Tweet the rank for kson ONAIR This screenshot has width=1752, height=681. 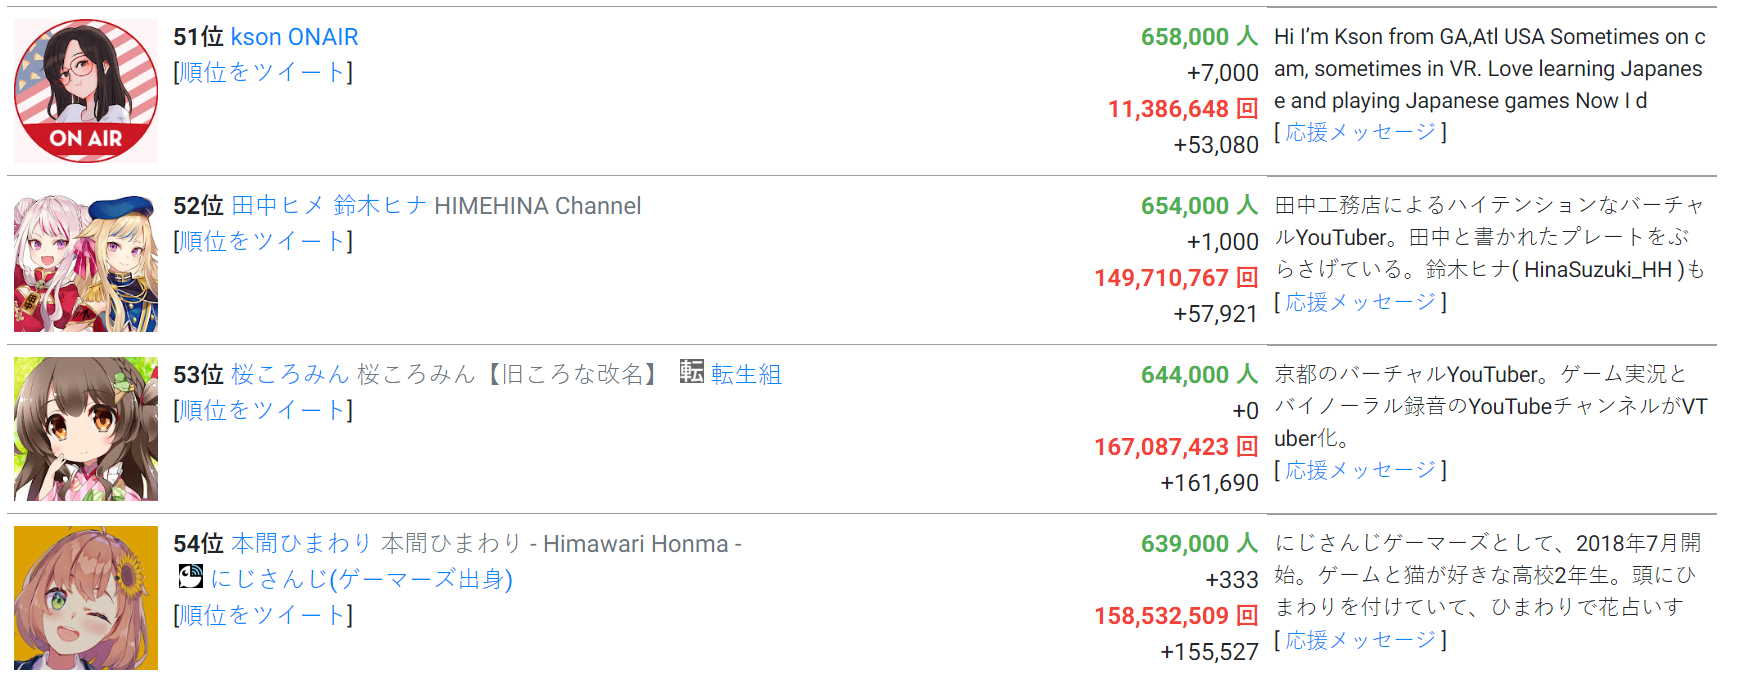[263, 73]
